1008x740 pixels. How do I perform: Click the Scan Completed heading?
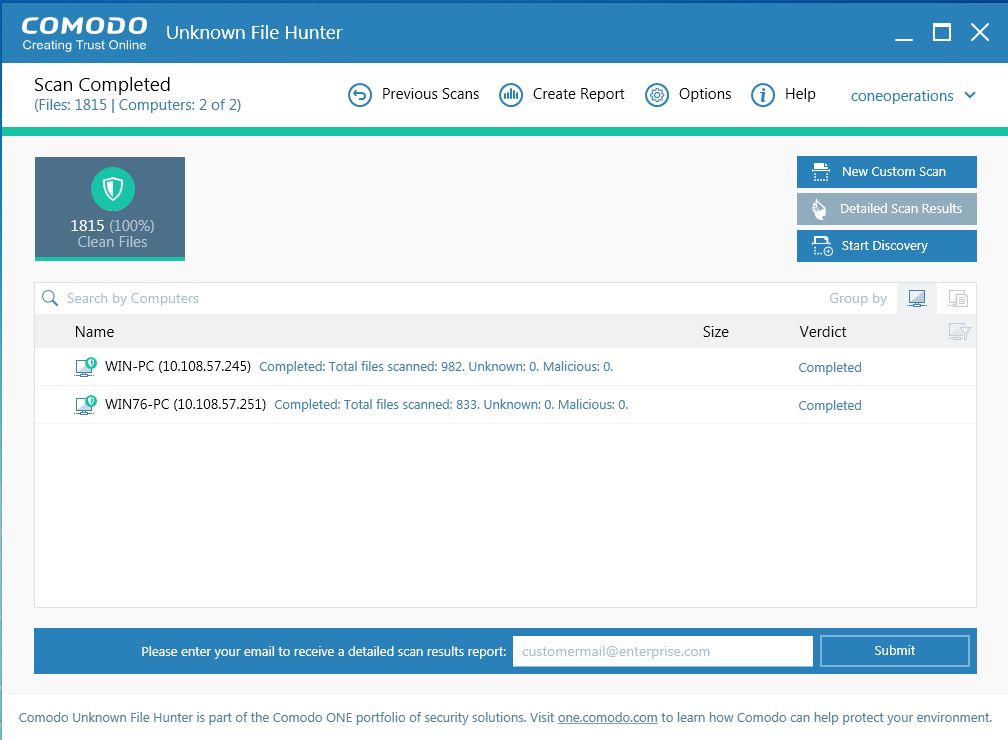[x=102, y=84]
